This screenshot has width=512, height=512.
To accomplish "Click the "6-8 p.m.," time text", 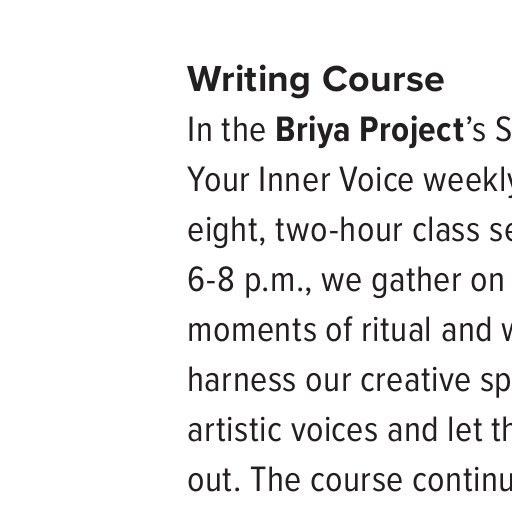I will click(250, 282).
